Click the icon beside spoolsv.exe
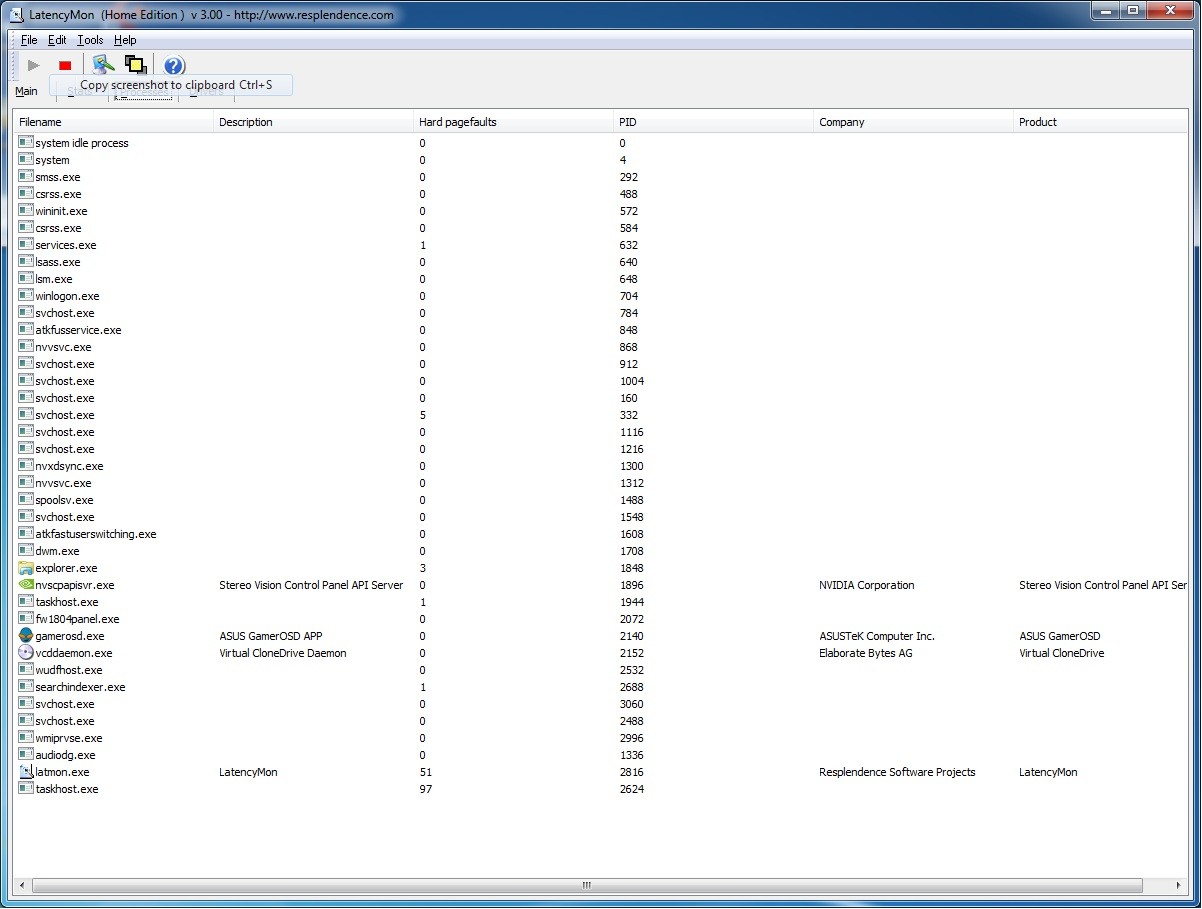1202x909 pixels. tap(26, 500)
